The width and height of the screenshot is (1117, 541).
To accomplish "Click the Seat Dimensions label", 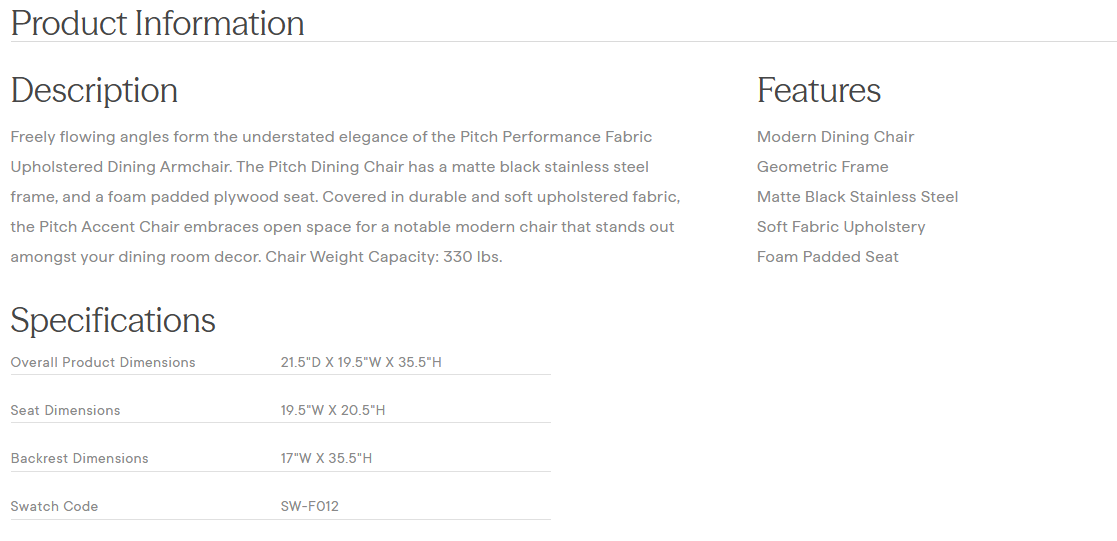I will click(65, 410).
